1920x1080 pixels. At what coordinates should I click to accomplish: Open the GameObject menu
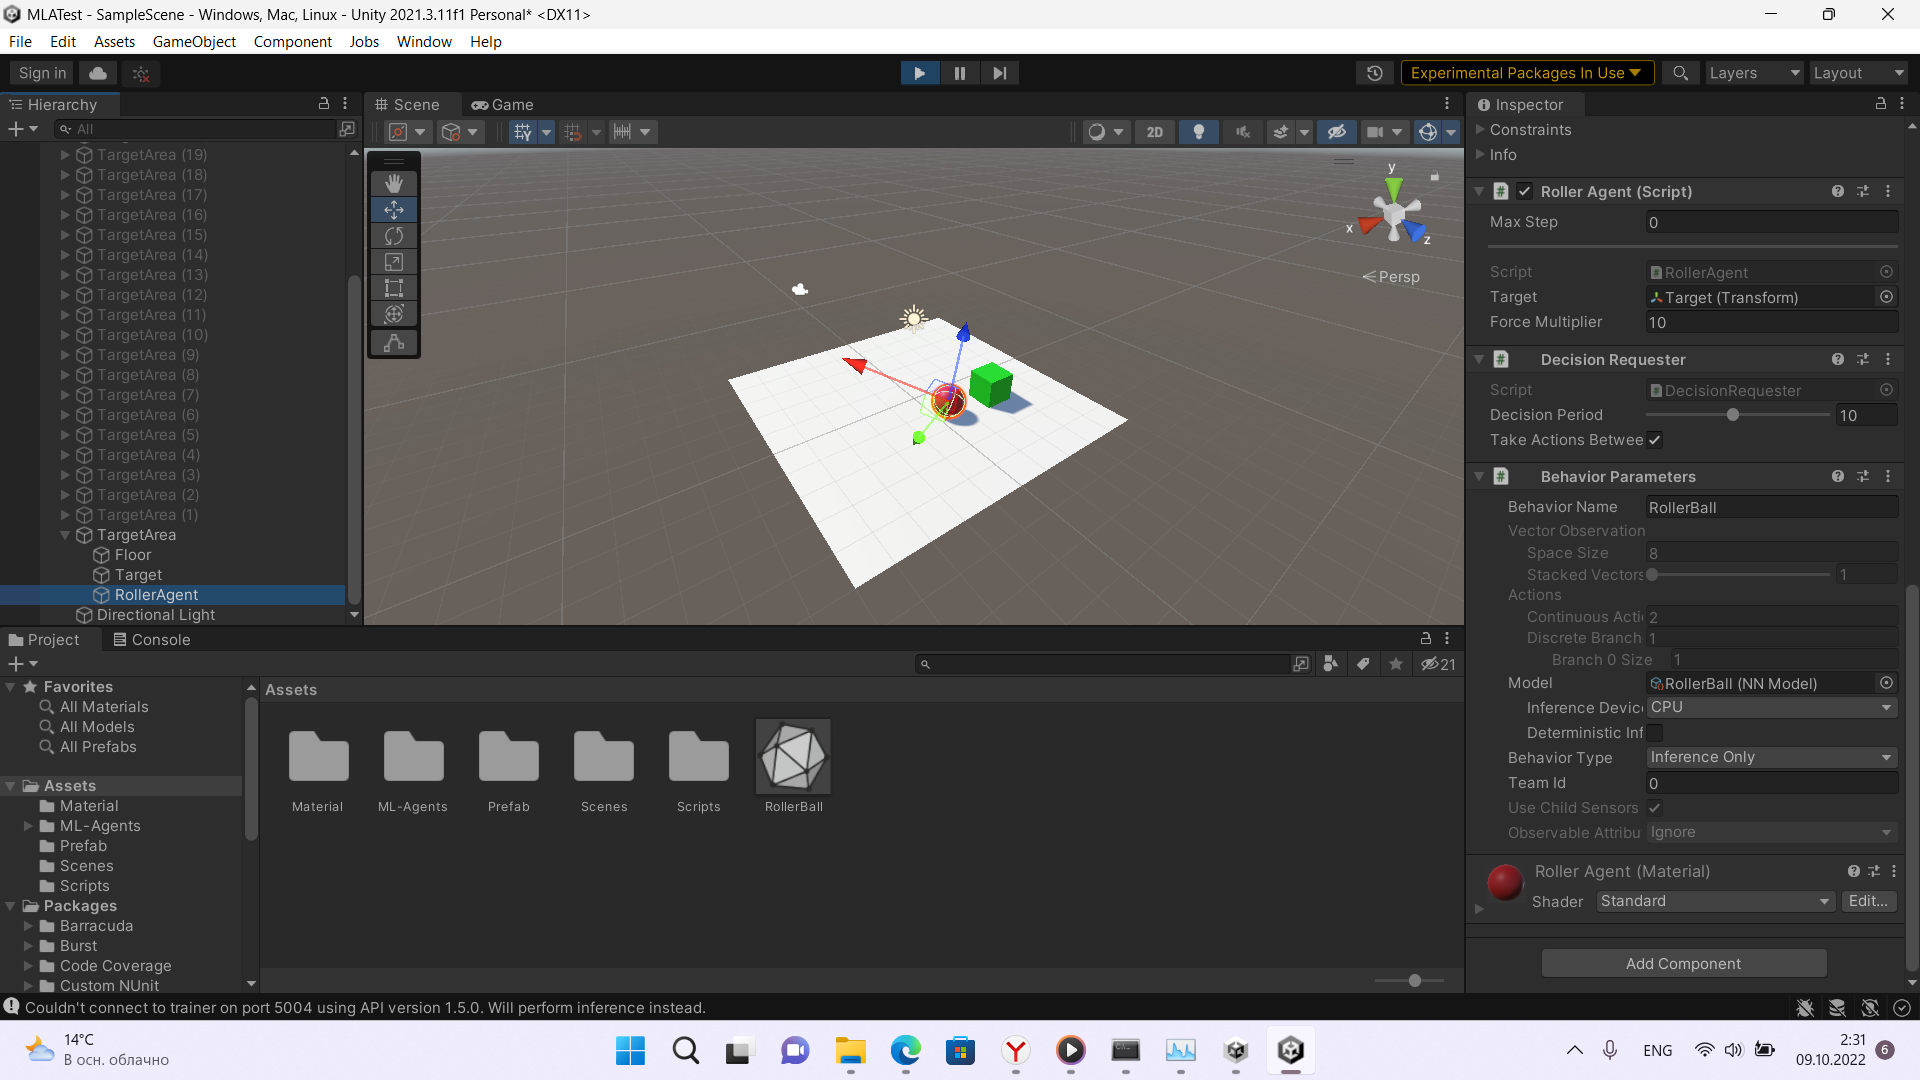[x=194, y=42]
